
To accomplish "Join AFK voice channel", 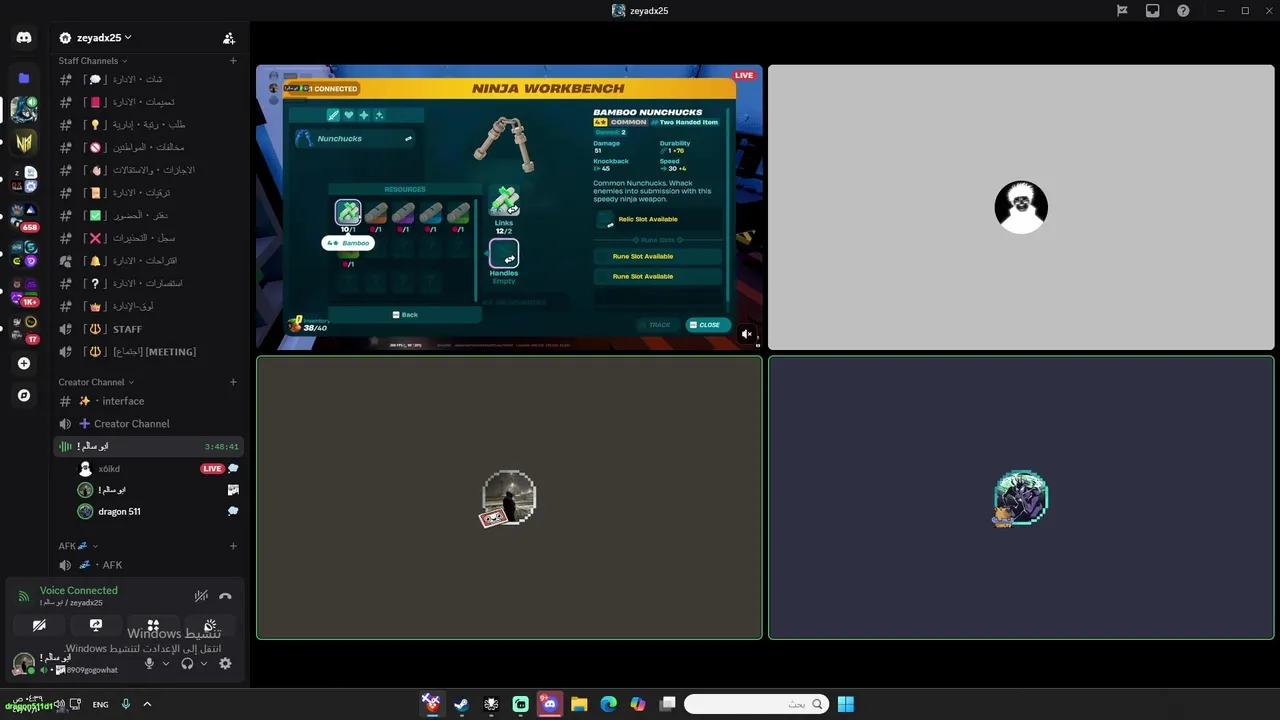I will [x=148, y=565].
